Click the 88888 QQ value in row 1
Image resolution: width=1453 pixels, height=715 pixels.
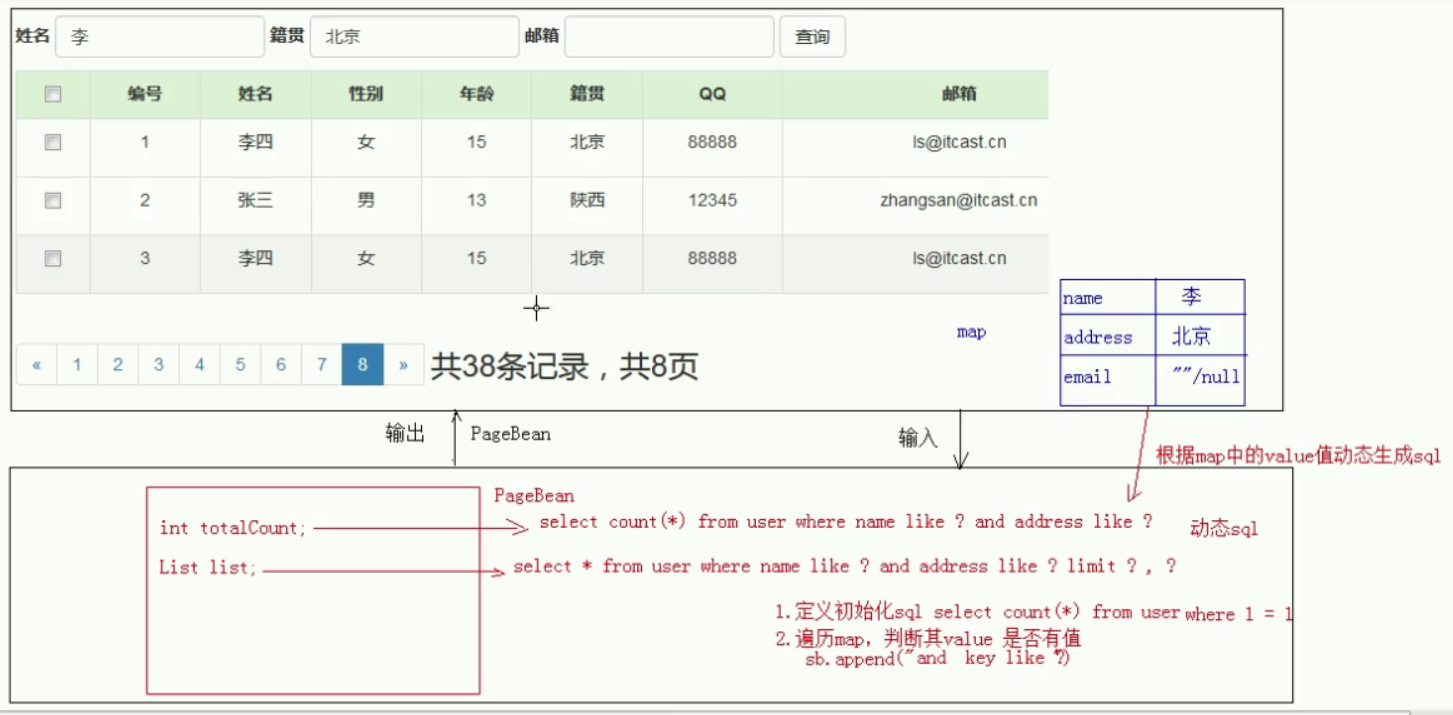713,143
